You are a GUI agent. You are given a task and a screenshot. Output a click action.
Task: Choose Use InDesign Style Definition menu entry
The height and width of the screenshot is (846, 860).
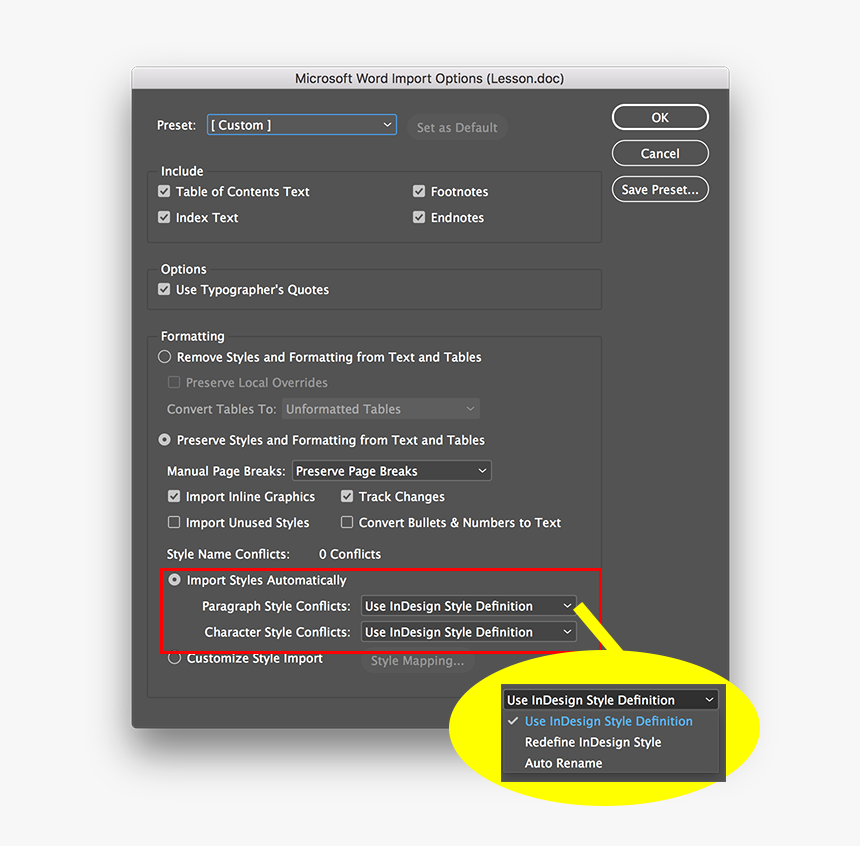point(608,721)
